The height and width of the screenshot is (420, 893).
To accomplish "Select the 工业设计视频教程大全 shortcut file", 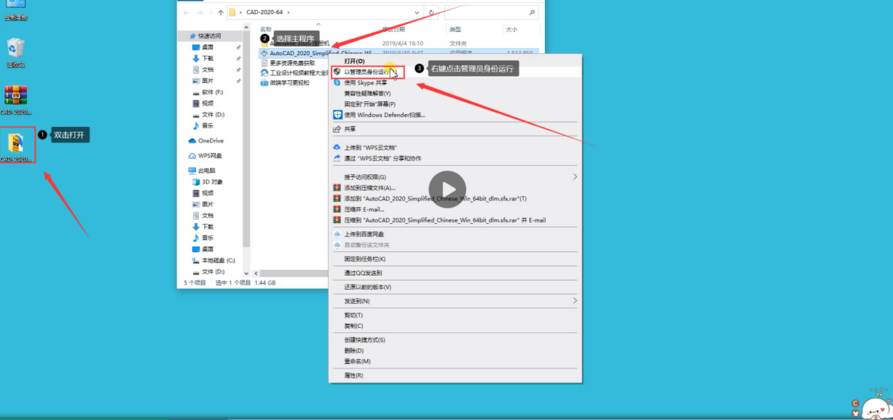I will click(x=294, y=73).
